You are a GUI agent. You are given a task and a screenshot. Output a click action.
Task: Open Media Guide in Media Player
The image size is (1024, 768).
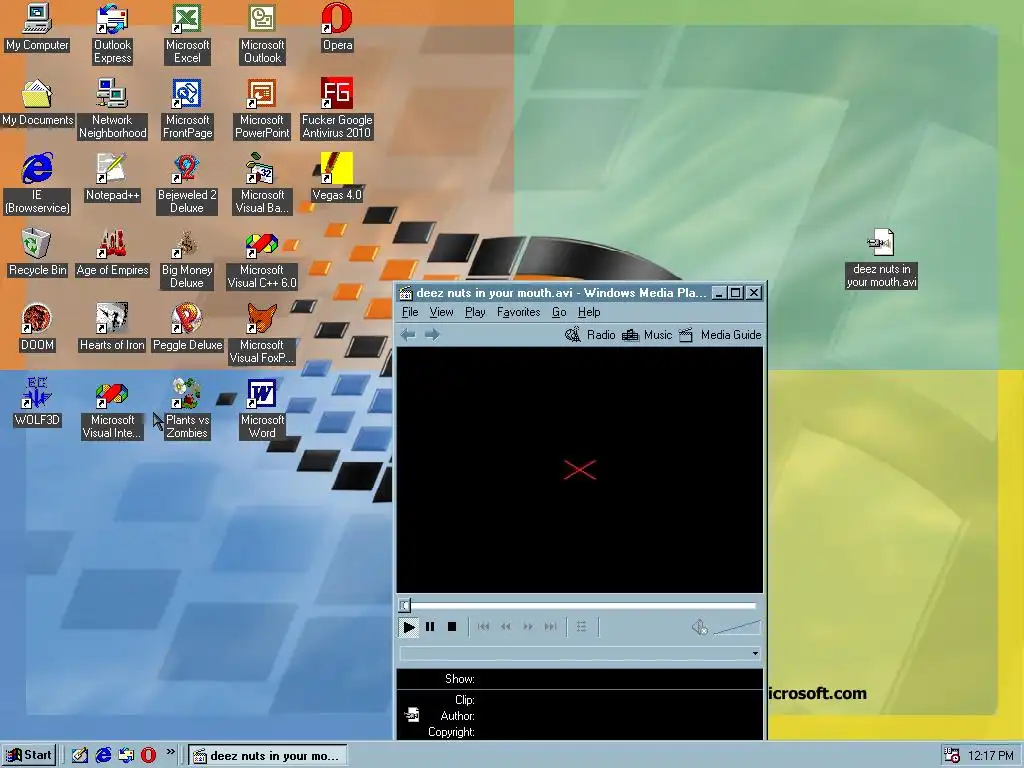pyautogui.click(x=720, y=335)
